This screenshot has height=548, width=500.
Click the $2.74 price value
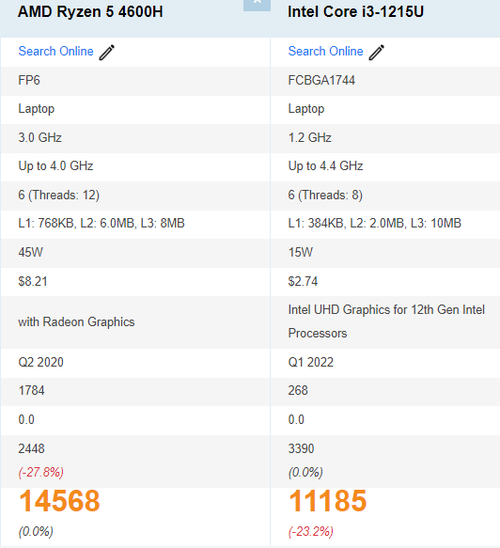303,281
